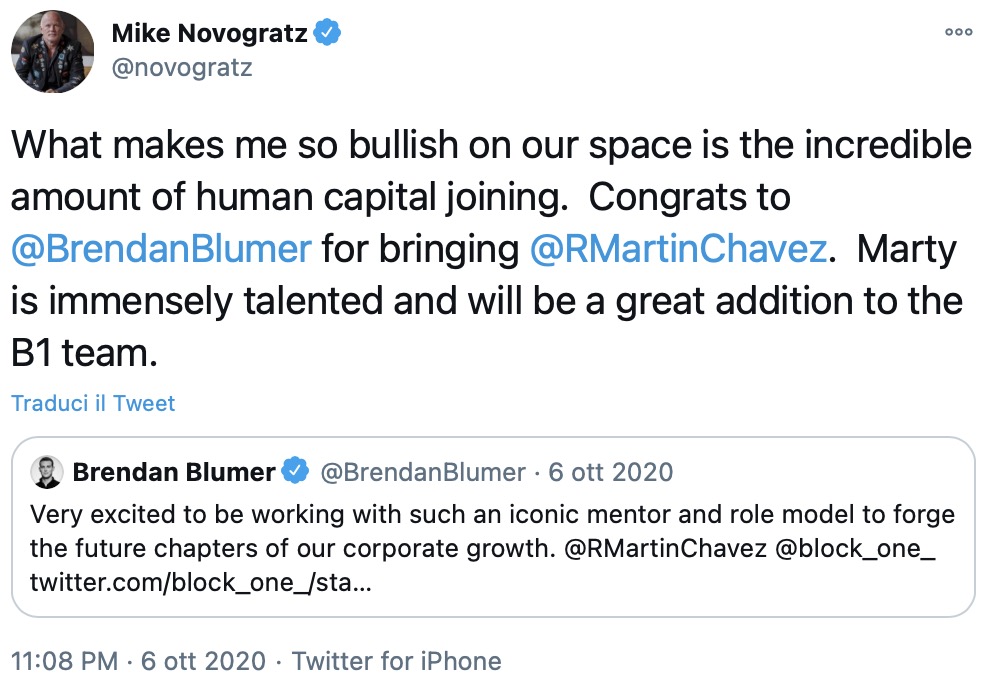Screen dimensions: 988x692
Task: Click the grey @BrendanBlumer handle in the quoted tweet
Action: pos(422,472)
